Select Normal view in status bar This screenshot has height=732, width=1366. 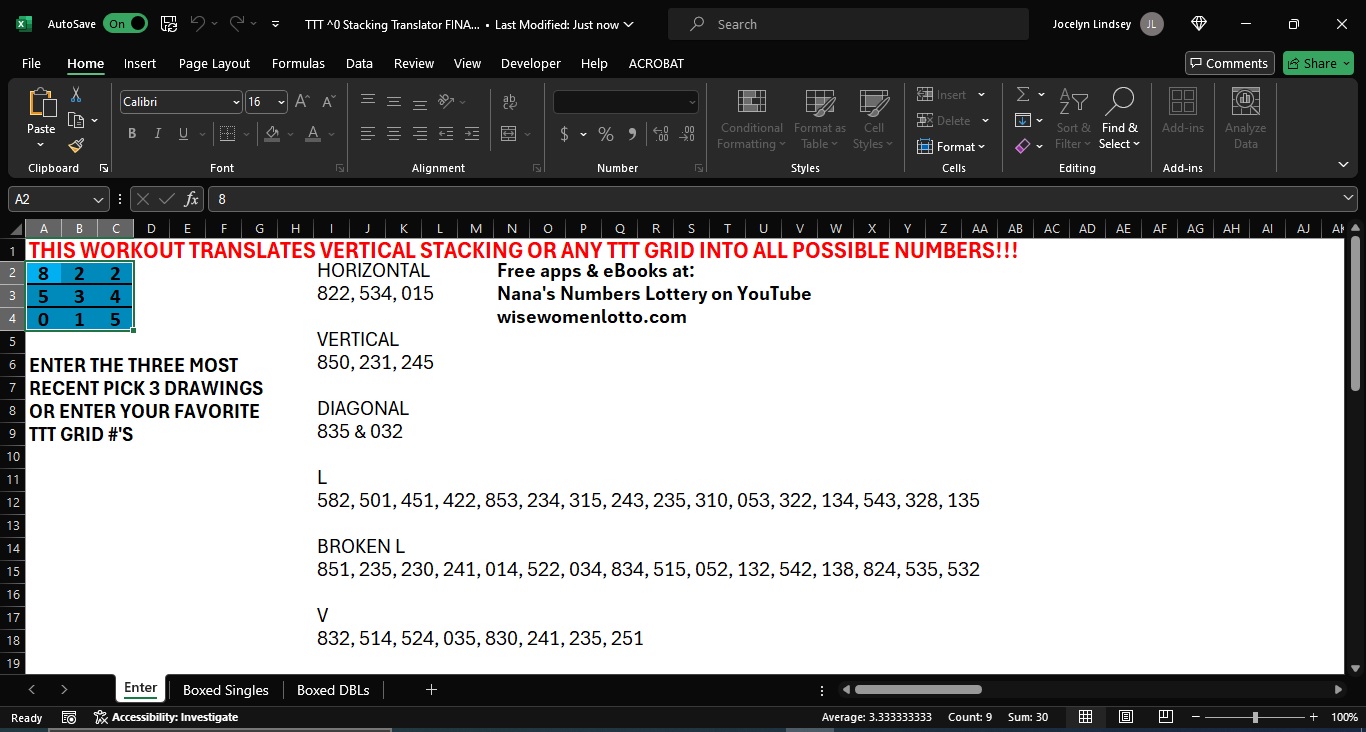coord(1086,717)
